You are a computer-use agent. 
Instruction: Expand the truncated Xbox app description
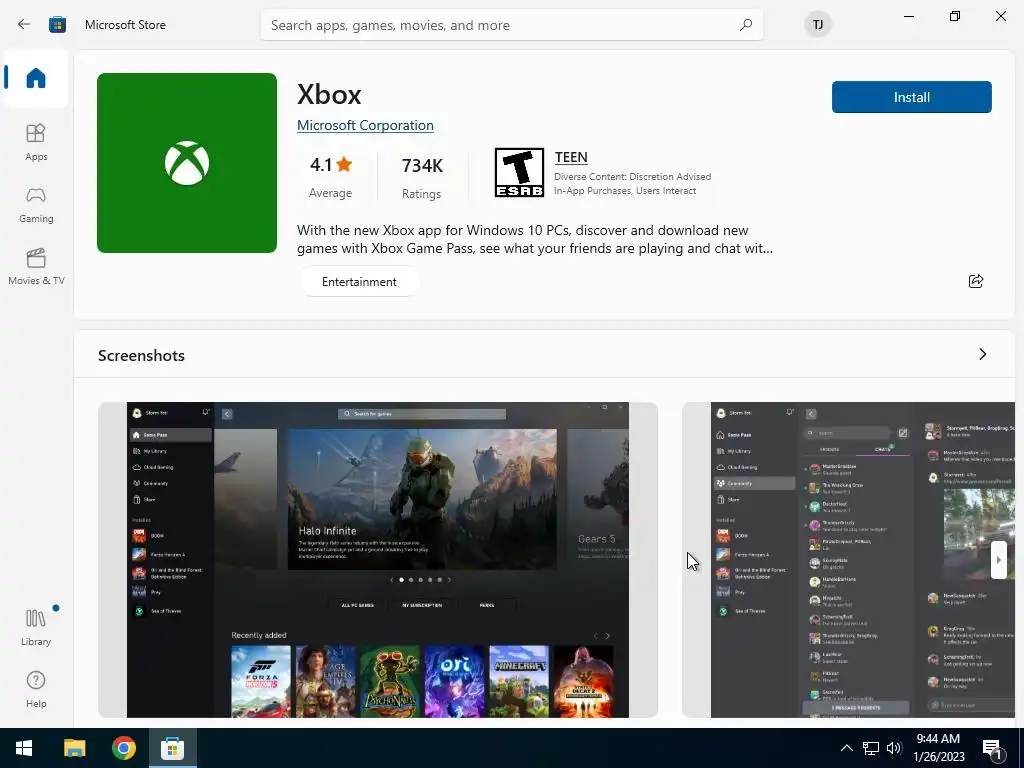coord(535,239)
